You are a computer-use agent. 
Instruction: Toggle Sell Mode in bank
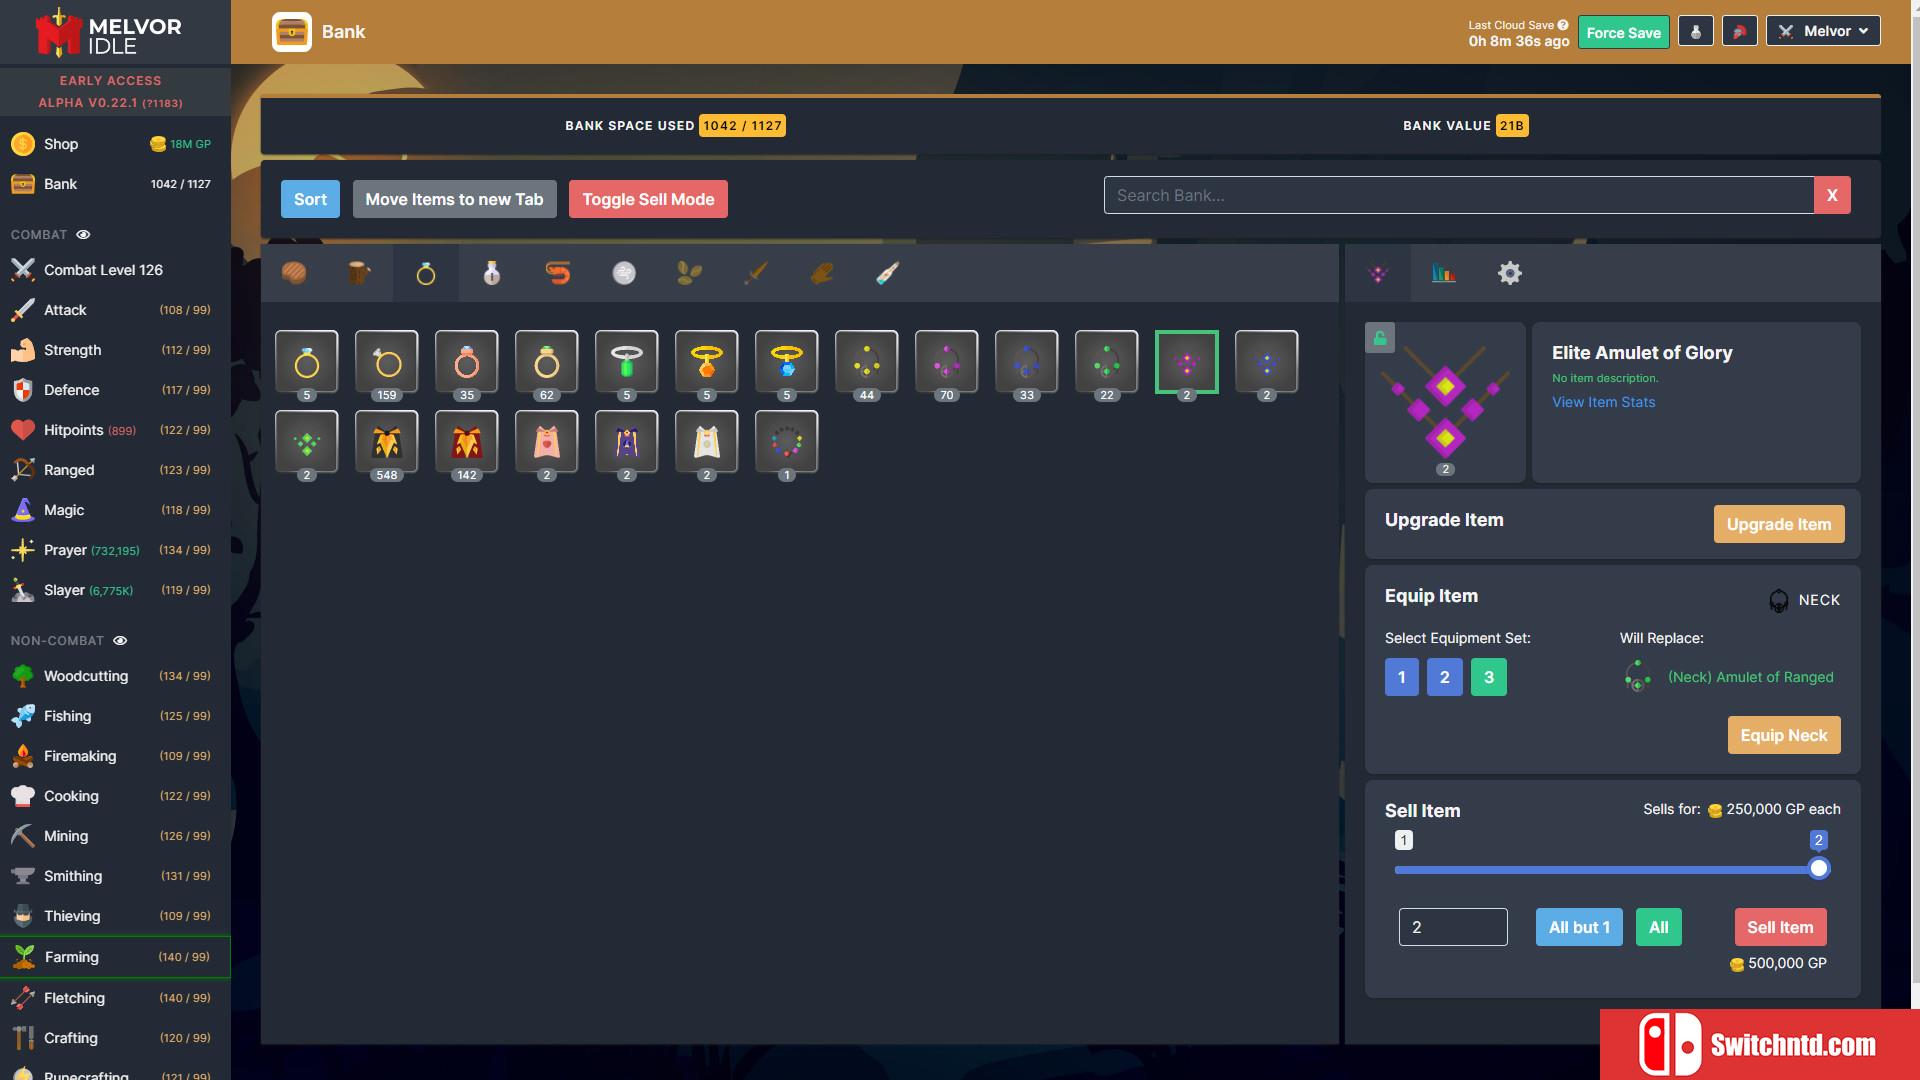pos(648,199)
